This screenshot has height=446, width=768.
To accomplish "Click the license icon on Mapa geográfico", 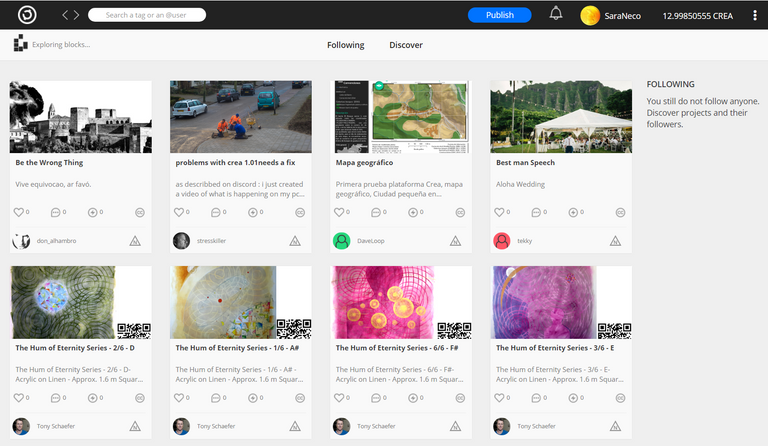I will [x=460, y=212].
